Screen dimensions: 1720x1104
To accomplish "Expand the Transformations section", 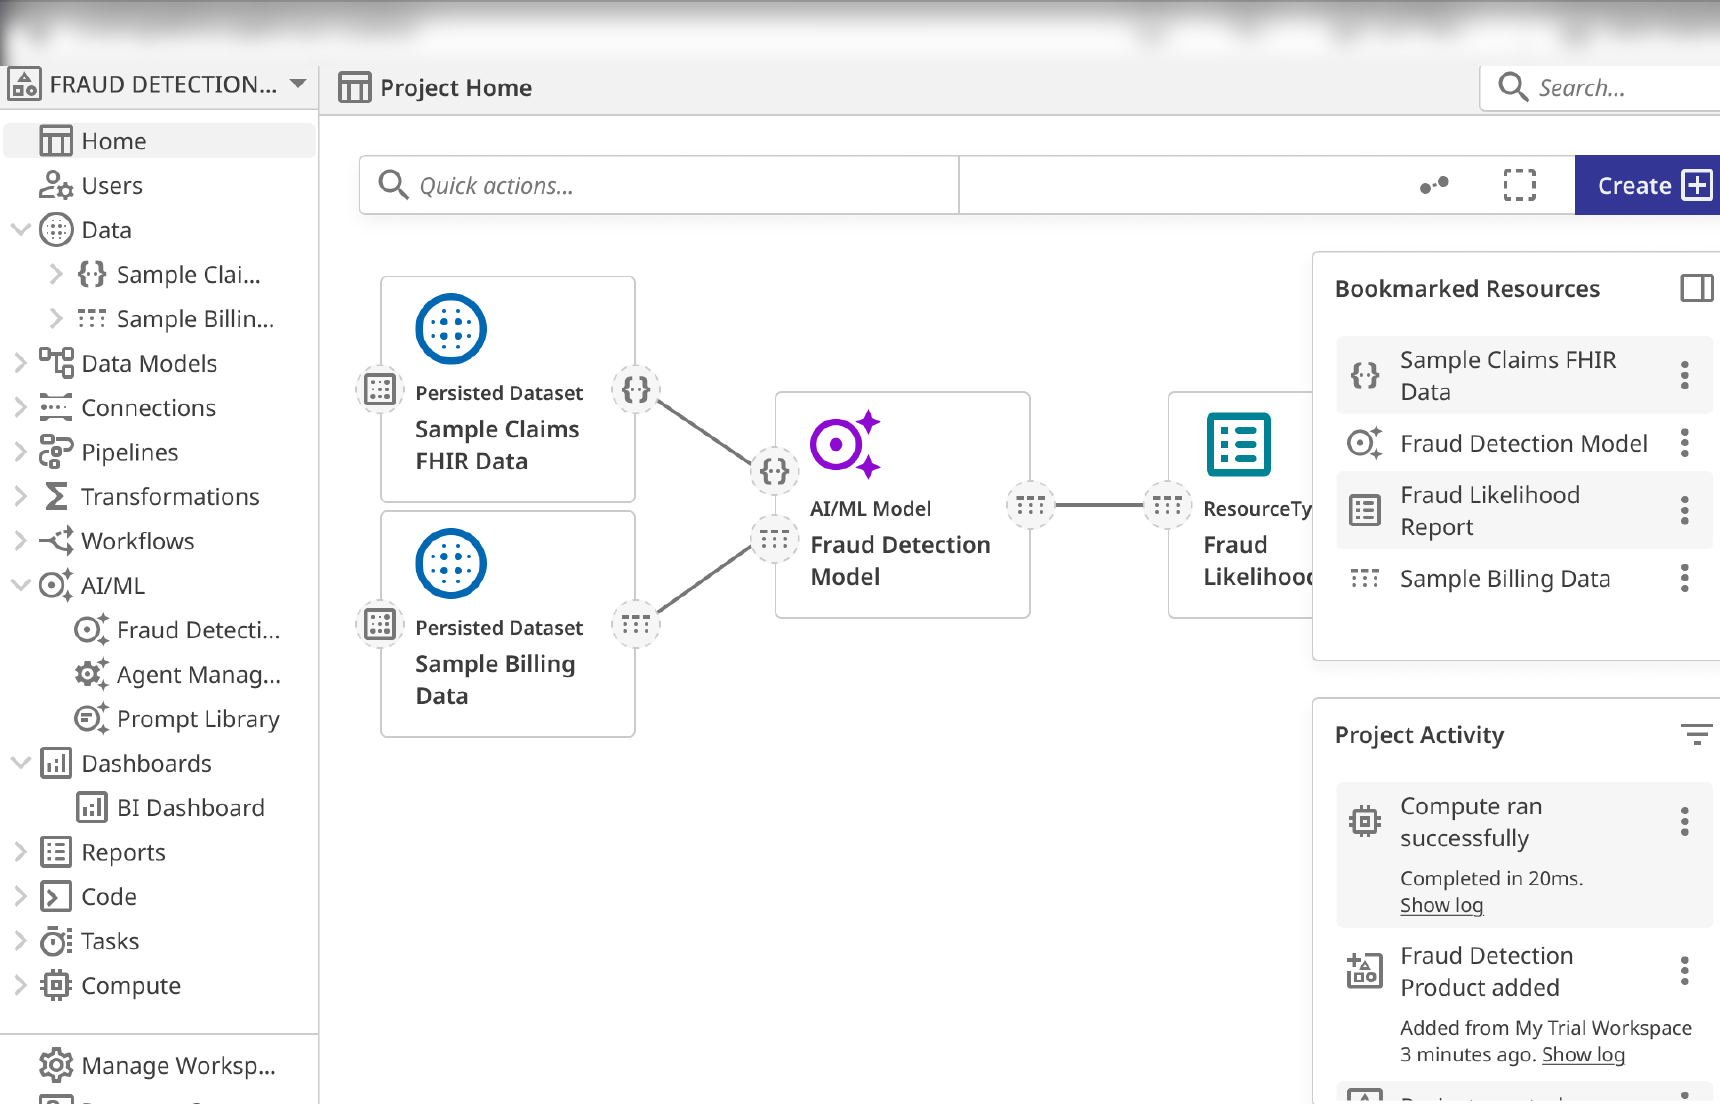I will tap(20, 496).
